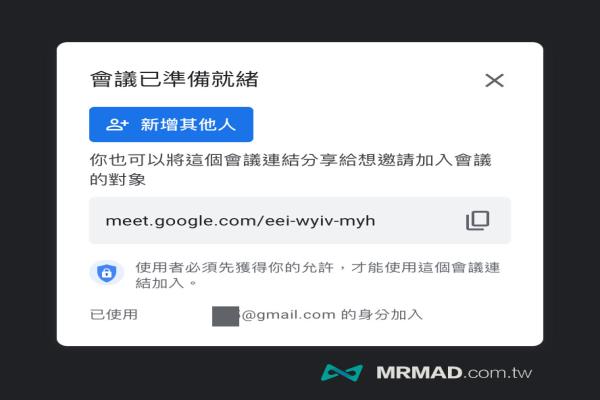The width and height of the screenshot is (600, 400).
Task: Click the teal MRMAD logo icon
Action: (x=342, y=372)
